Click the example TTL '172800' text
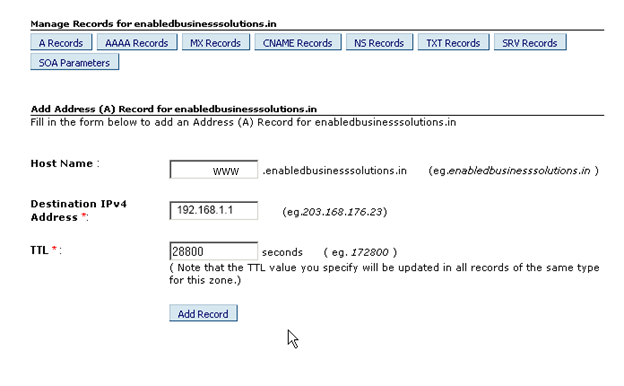 (369, 252)
